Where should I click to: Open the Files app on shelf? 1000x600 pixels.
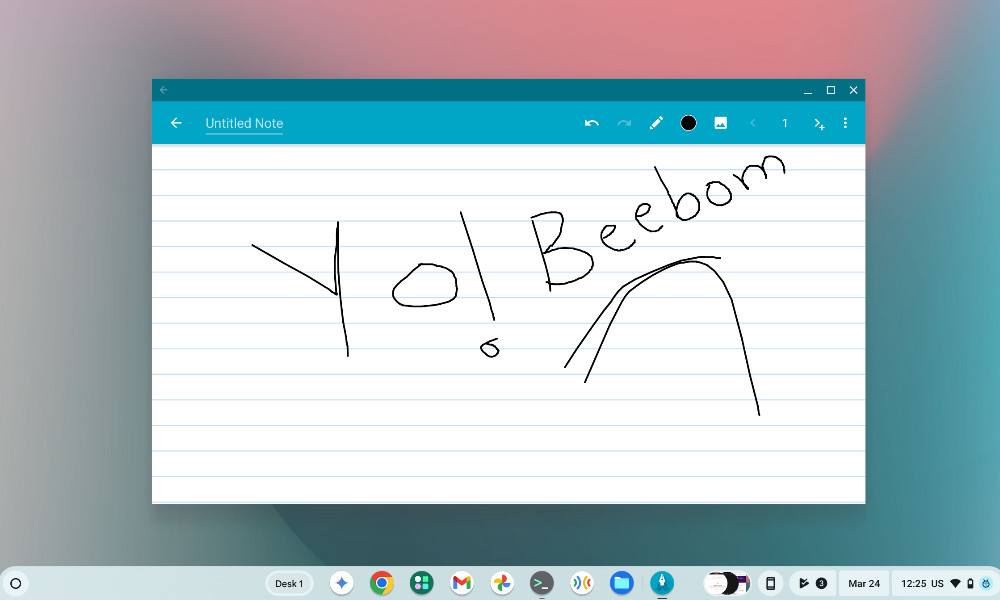[621, 583]
